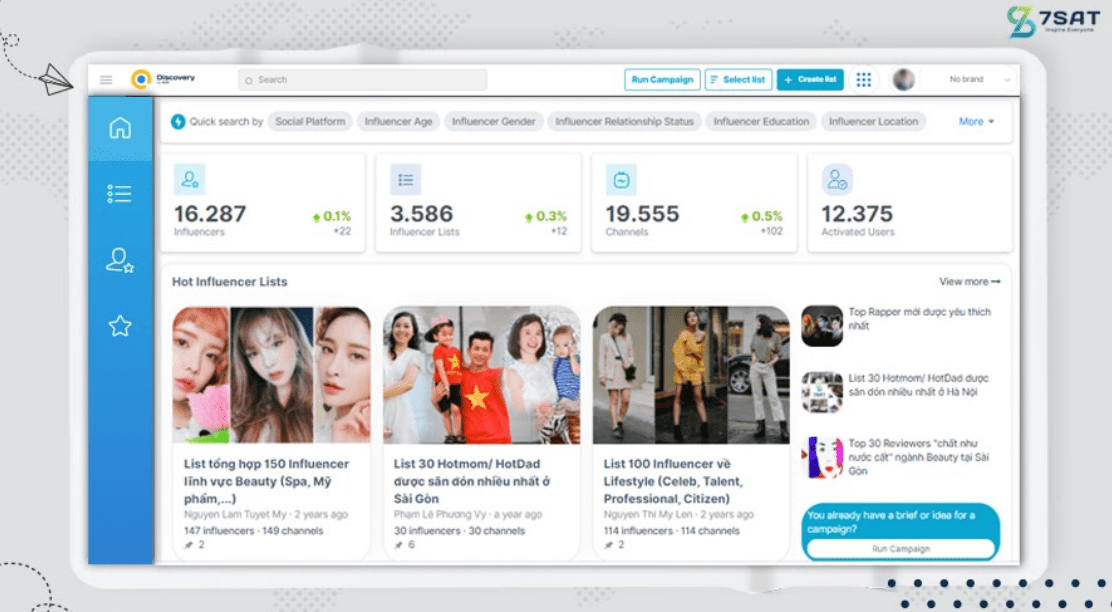Filter by Influencer Age
This screenshot has height=612, width=1112.
pyautogui.click(x=398, y=121)
